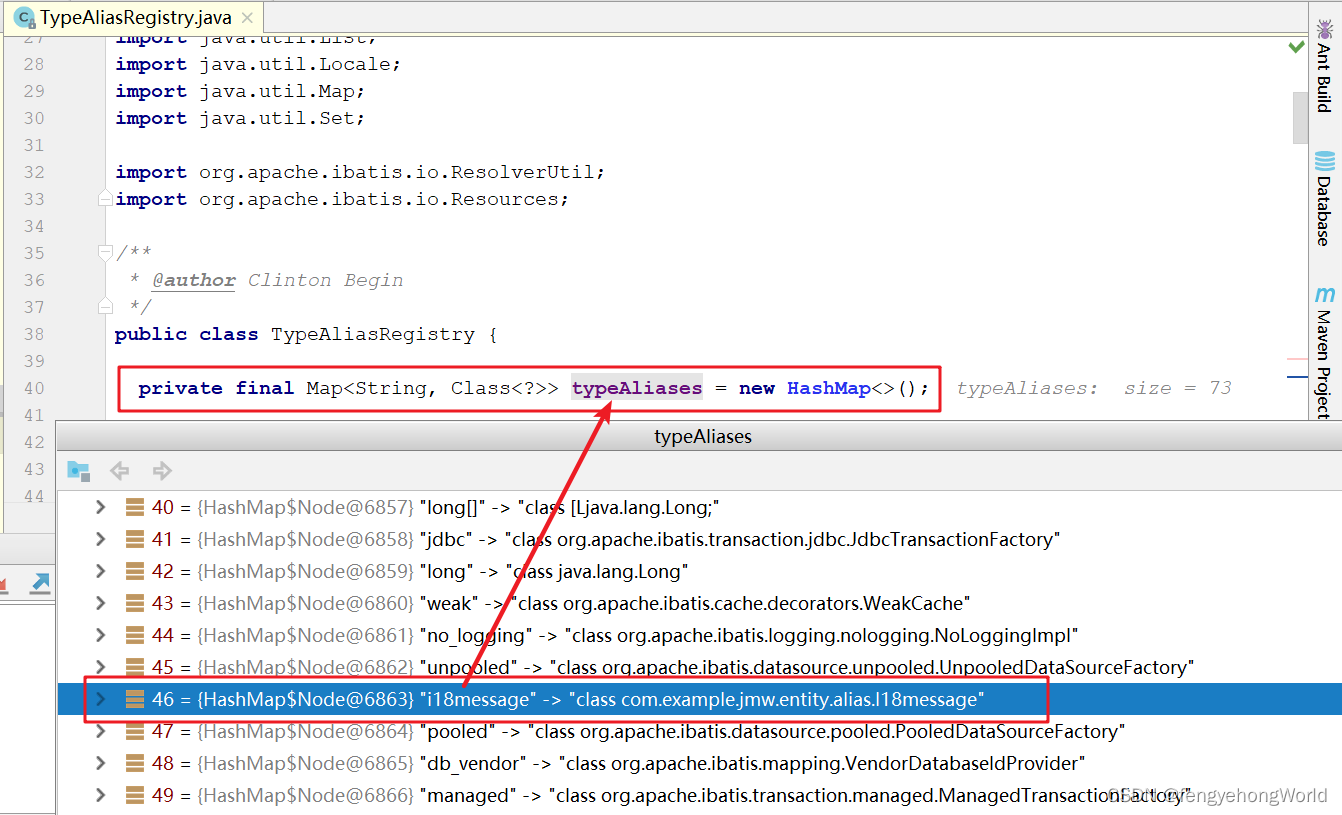Click the @author tag in the Javadoc
The image size is (1342, 815).
(194, 280)
